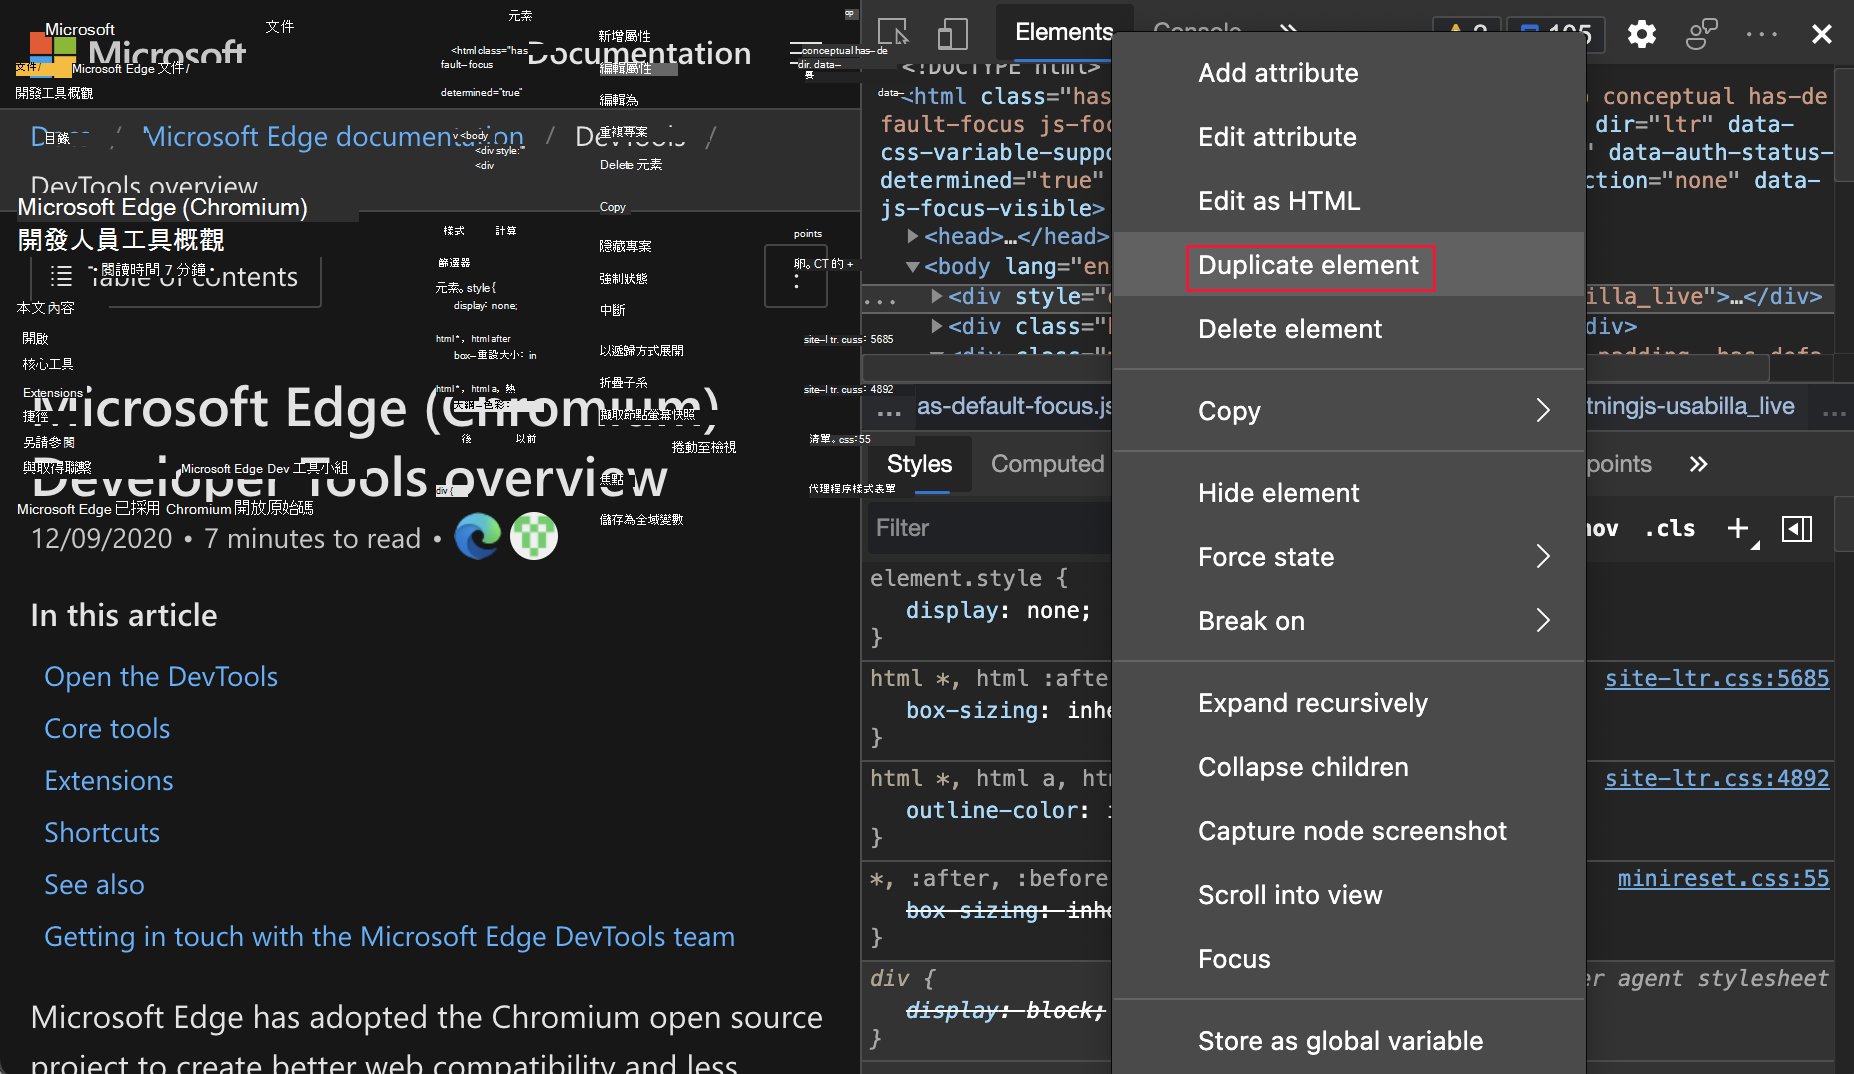
Task: Follow the Open the DevTools link
Action: point(161,677)
